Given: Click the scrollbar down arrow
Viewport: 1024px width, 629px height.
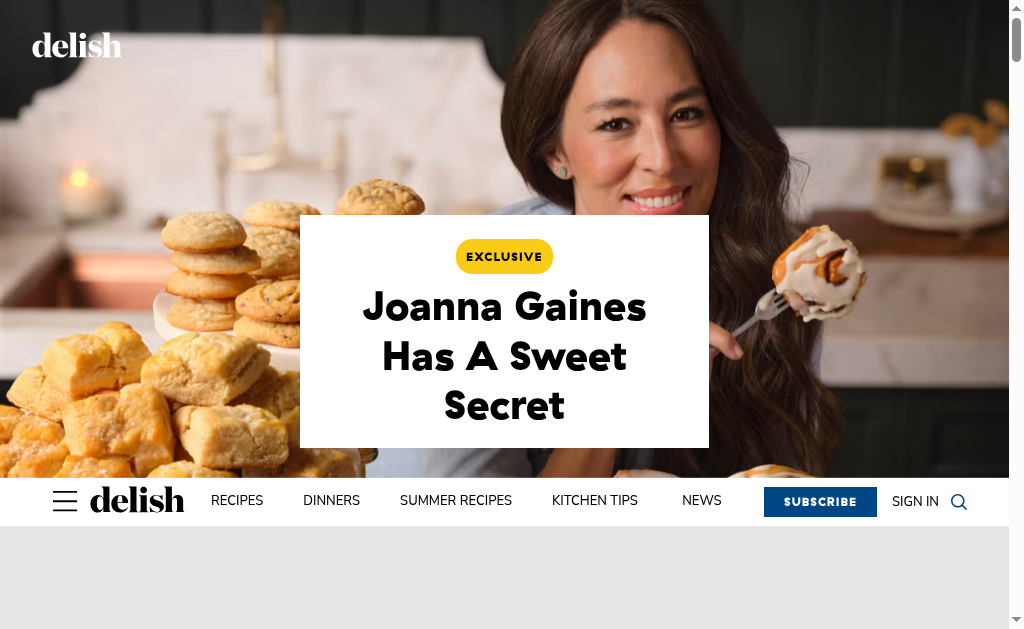Looking at the screenshot, I should [1016, 619].
